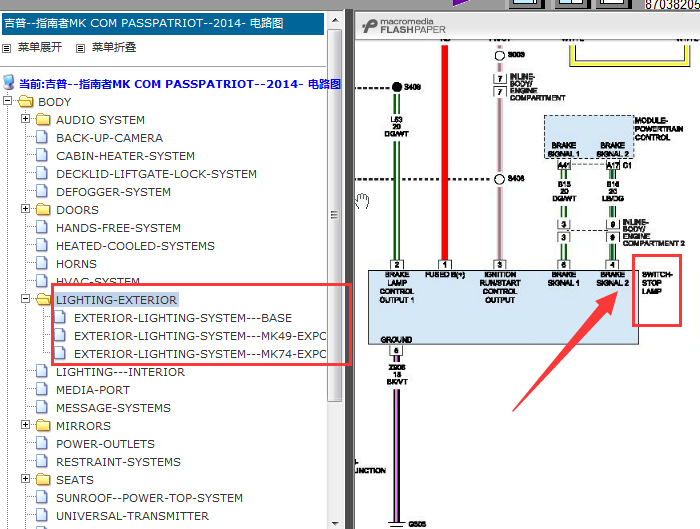Click the DOORS folder icon

[x=43, y=209]
